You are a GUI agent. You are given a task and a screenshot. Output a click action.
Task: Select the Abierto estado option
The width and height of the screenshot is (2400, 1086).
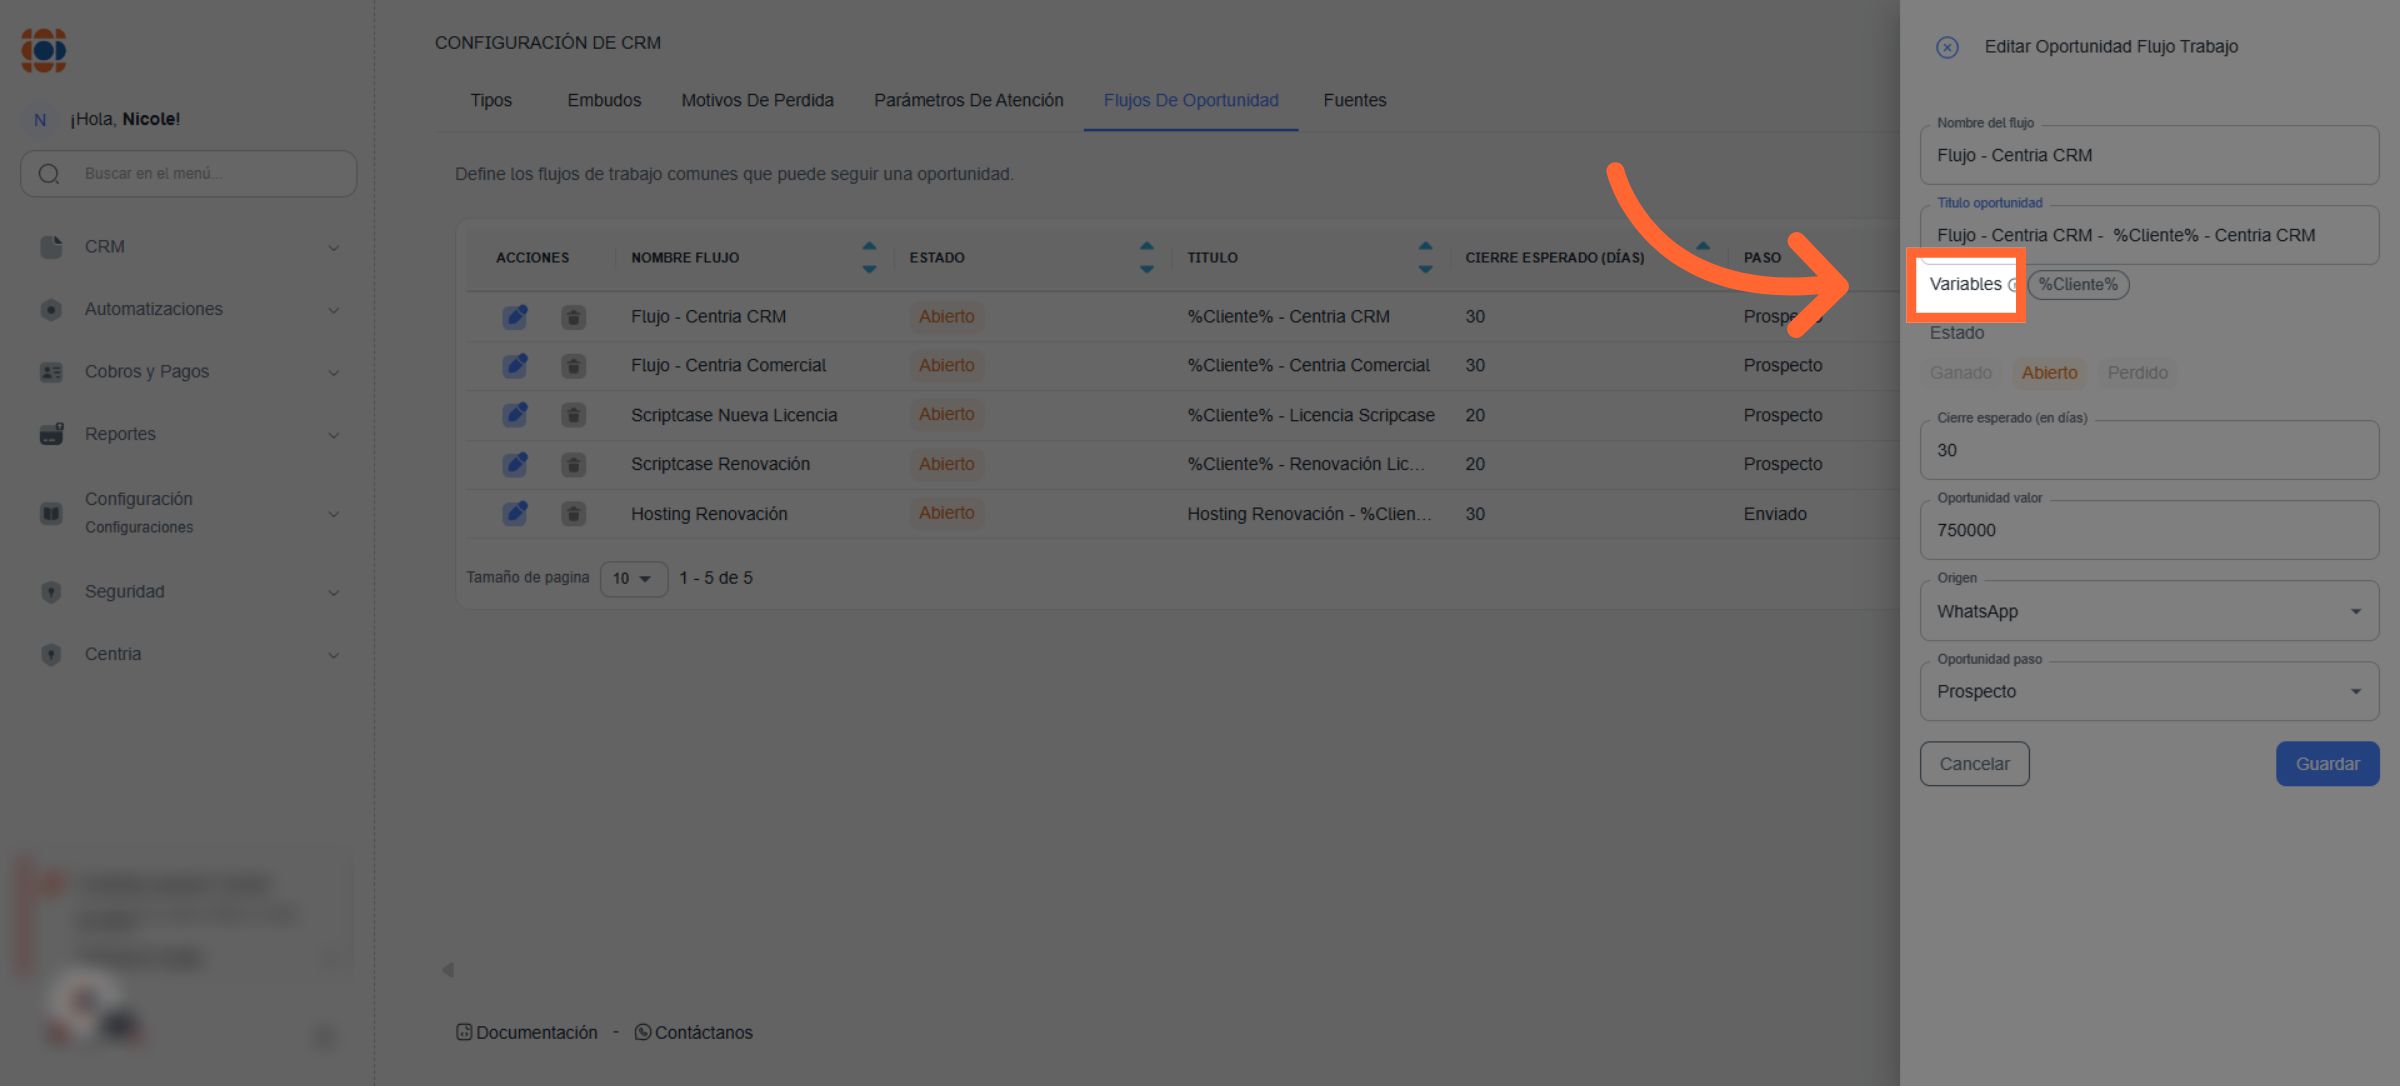click(x=2049, y=373)
